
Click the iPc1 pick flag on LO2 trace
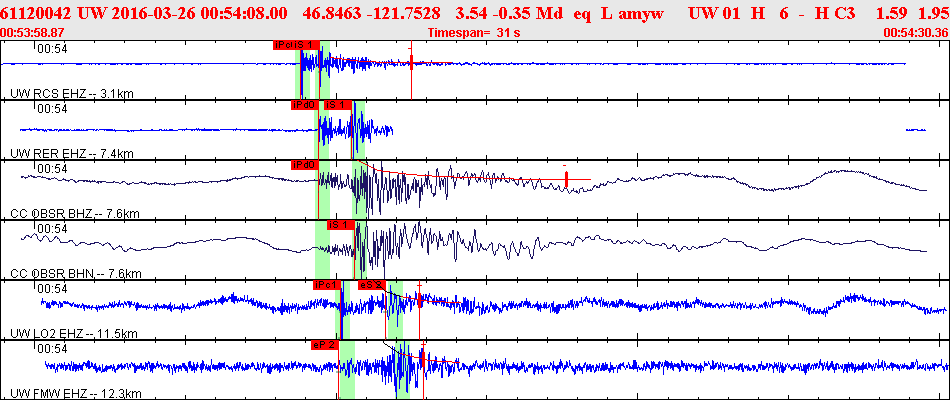tap(328, 285)
